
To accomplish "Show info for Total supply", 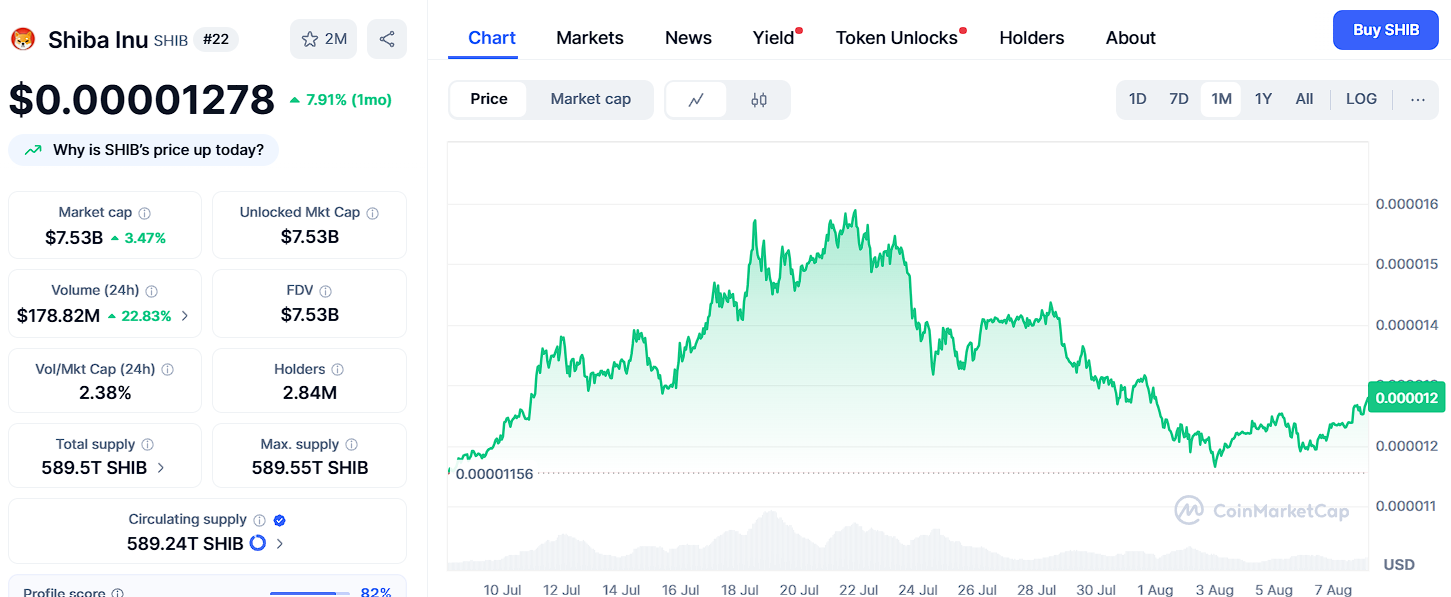I will (147, 444).
